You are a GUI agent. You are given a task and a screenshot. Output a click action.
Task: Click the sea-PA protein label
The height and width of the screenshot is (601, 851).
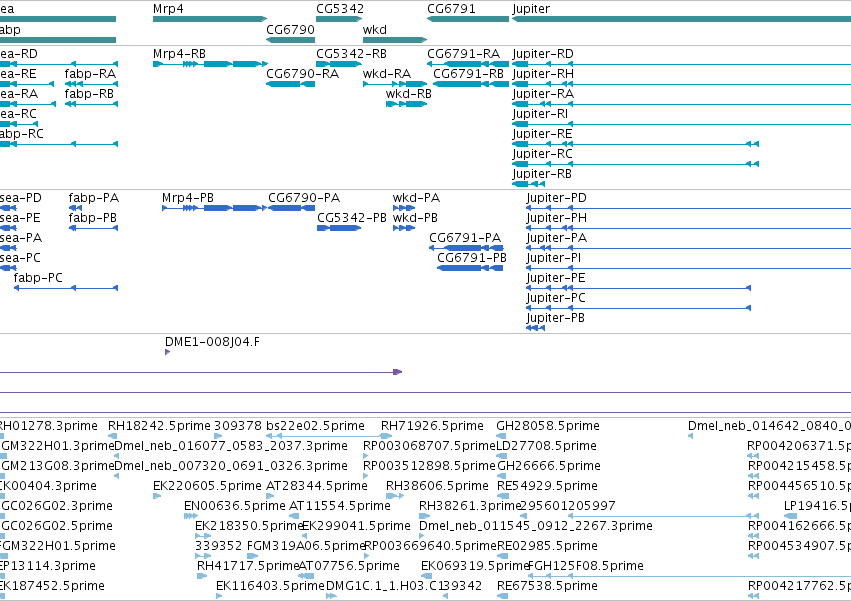(x=21, y=238)
